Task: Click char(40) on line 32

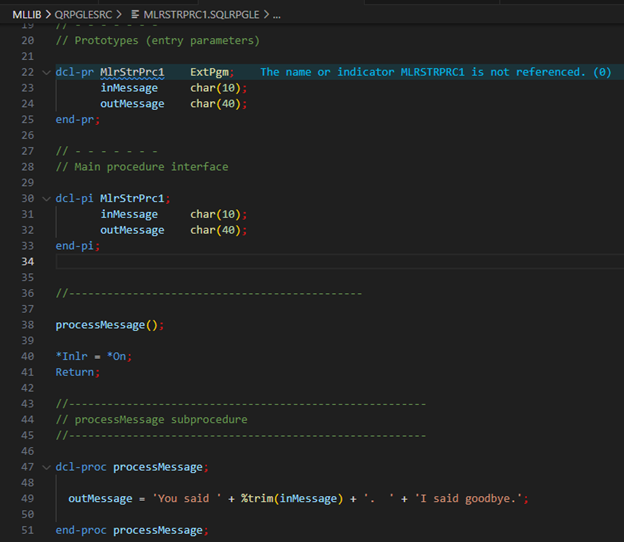Action: click(216, 230)
